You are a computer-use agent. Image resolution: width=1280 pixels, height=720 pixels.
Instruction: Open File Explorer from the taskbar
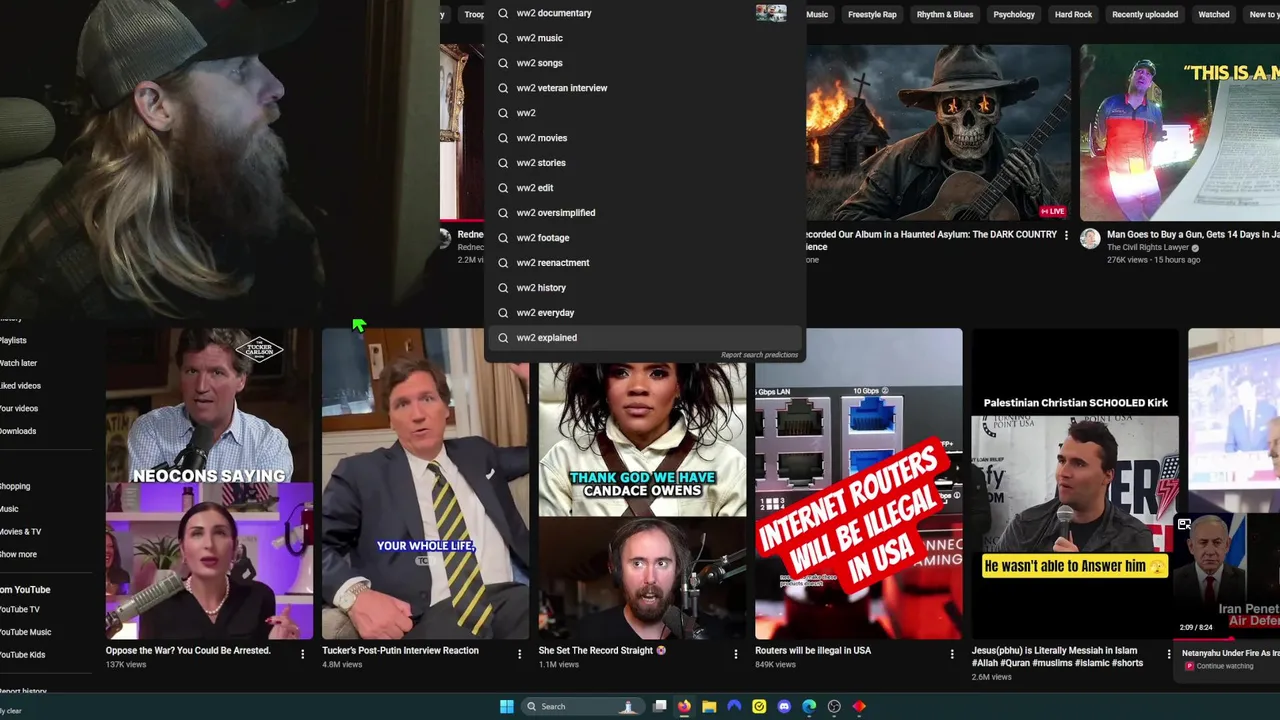coord(709,706)
